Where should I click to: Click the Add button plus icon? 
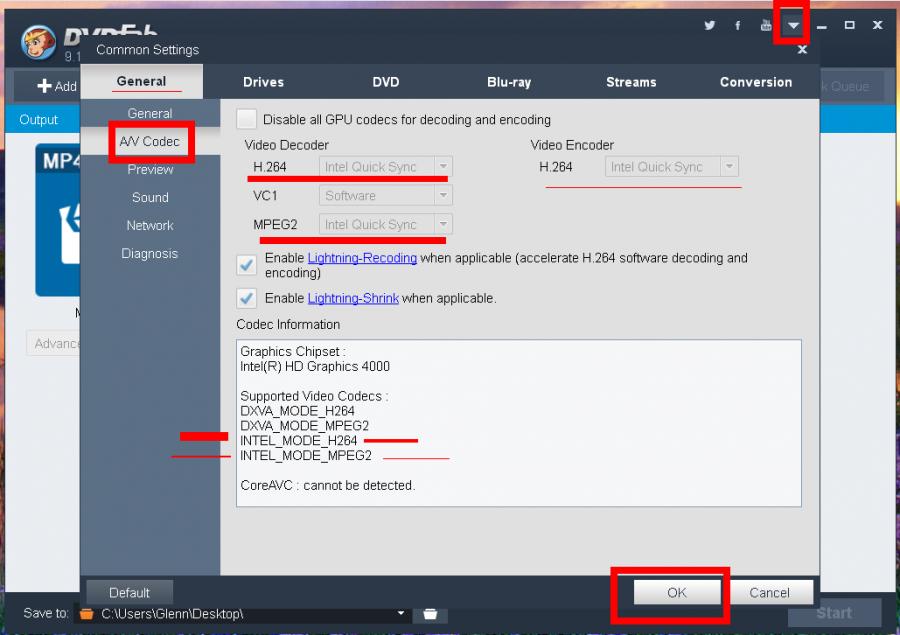(44, 86)
